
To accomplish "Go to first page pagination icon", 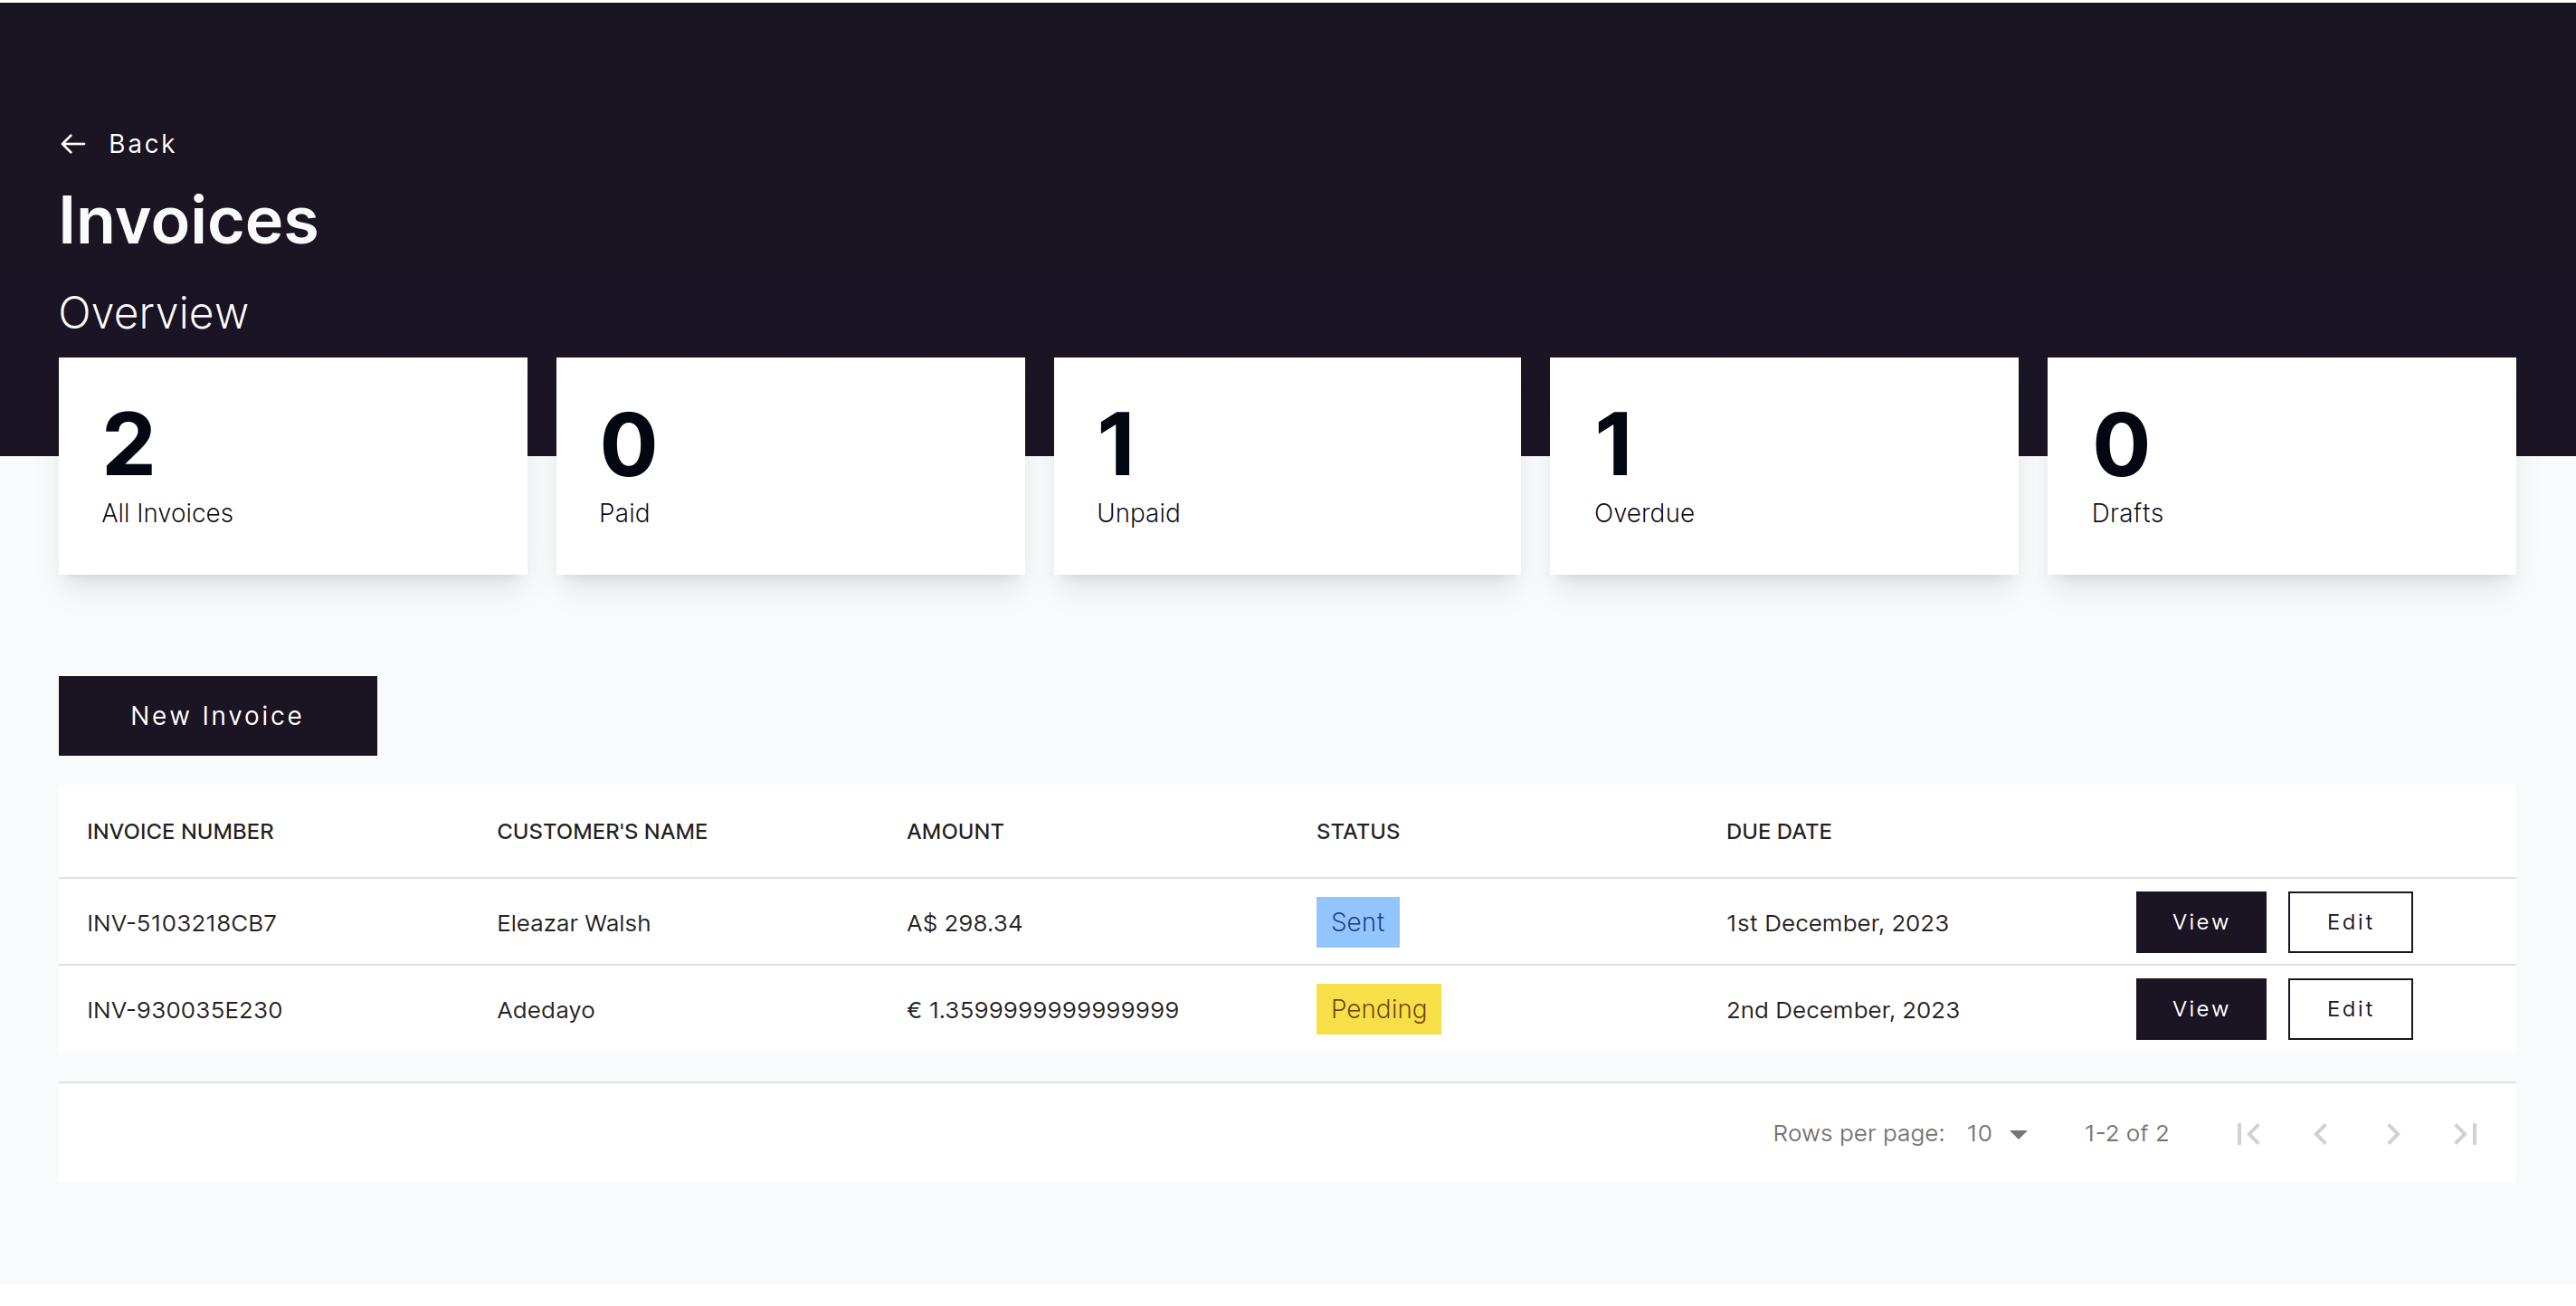I will point(2248,1133).
